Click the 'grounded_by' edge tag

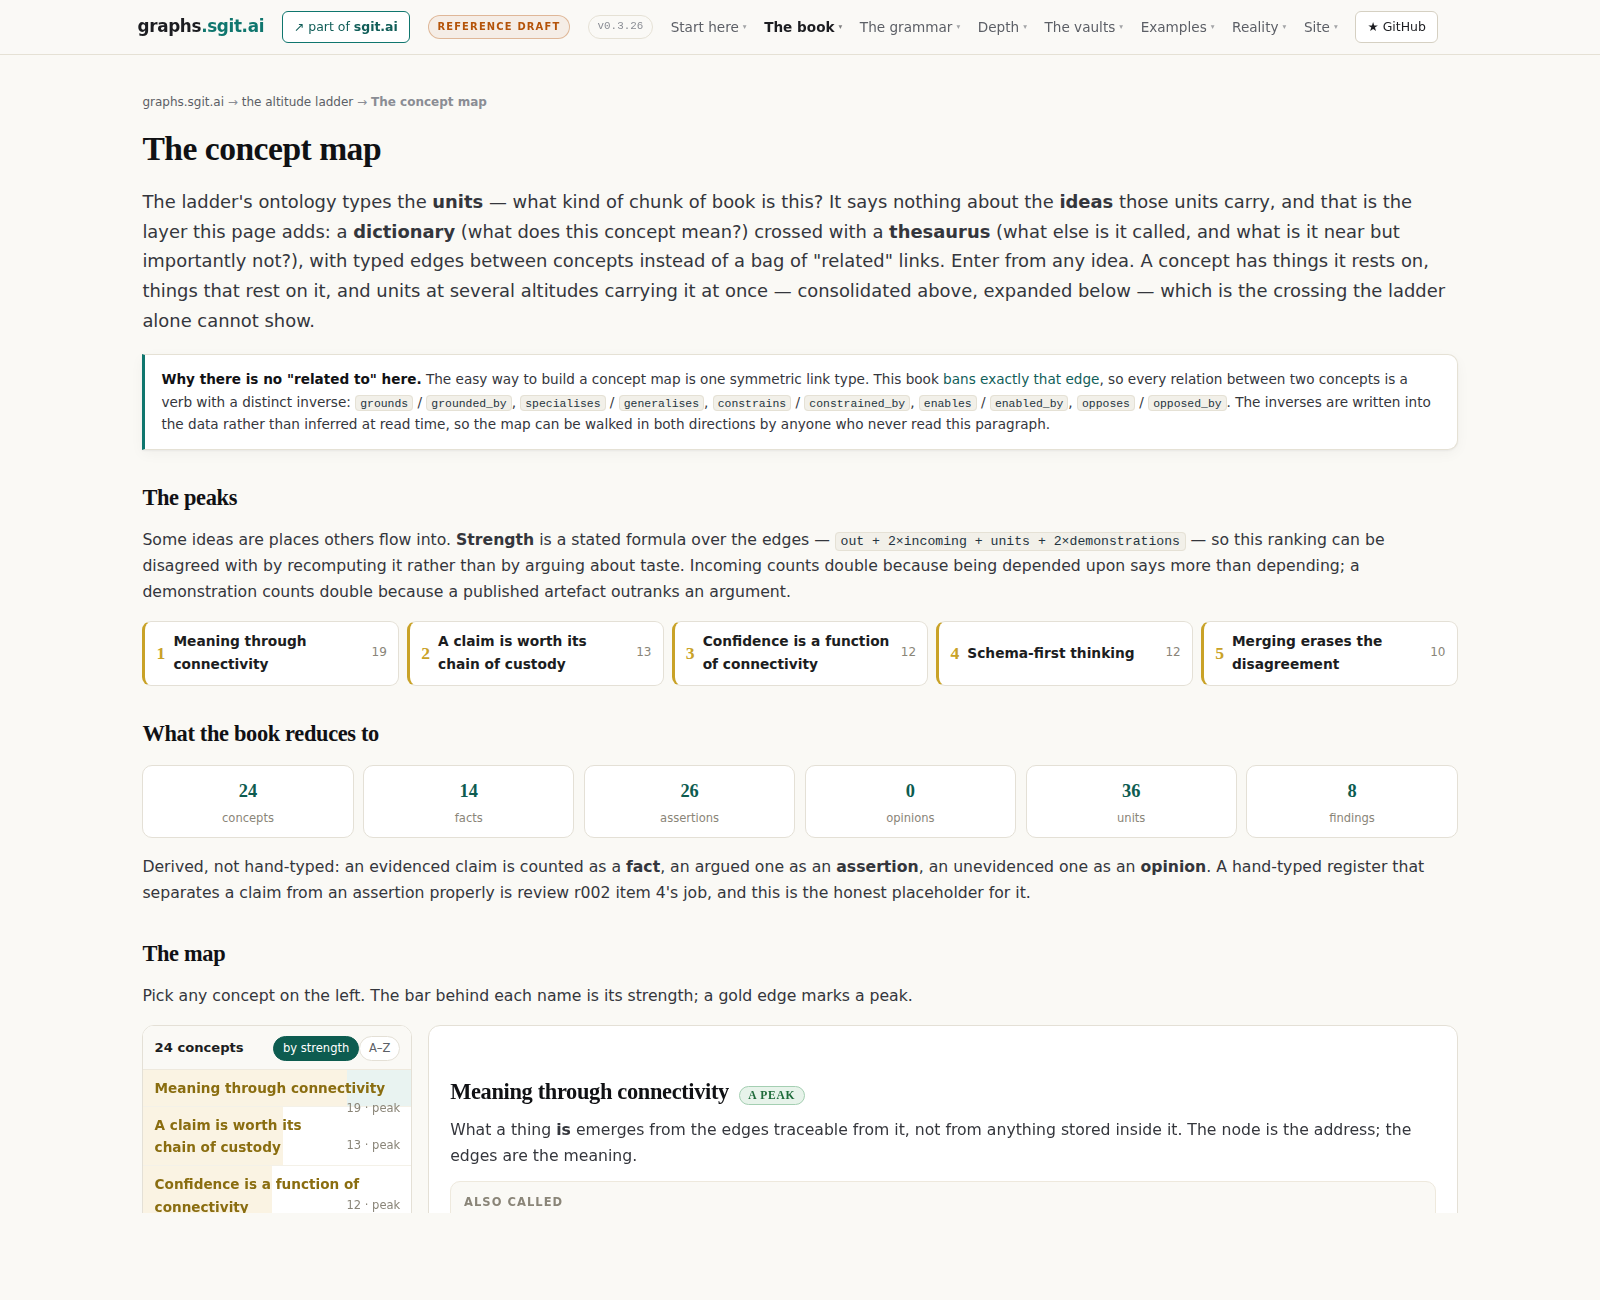pos(469,403)
